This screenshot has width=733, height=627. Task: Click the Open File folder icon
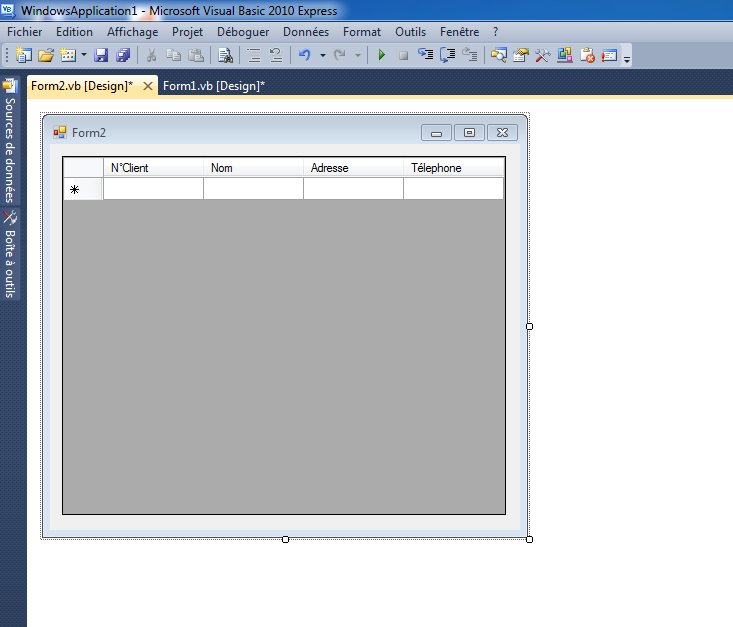46,55
